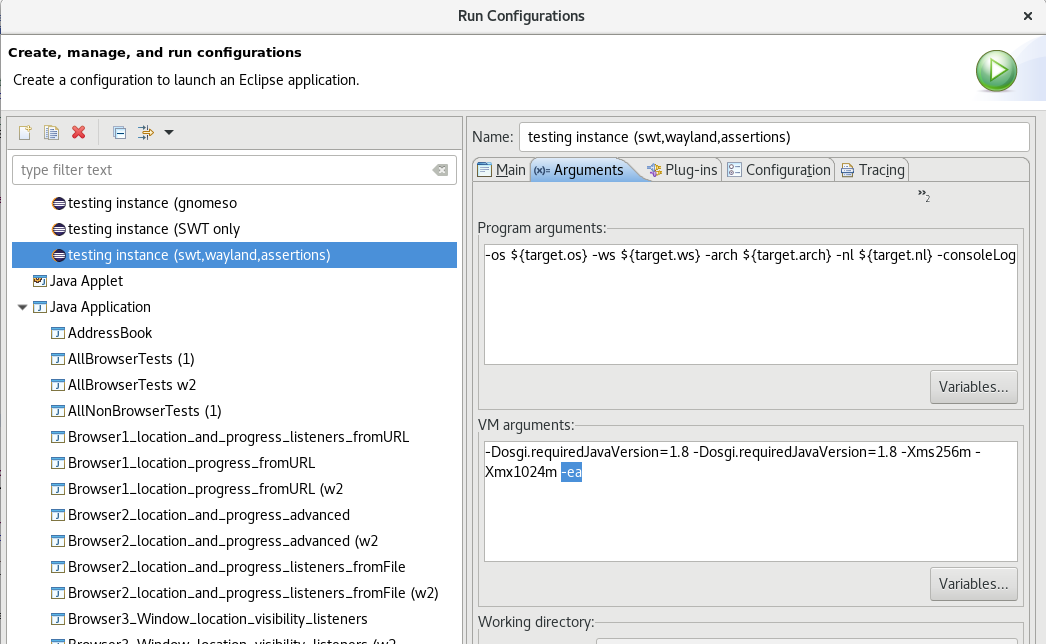This screenshot has height=644, width=1046.
Task: Click Variables button under Program arguments
Action: point(973,386)
